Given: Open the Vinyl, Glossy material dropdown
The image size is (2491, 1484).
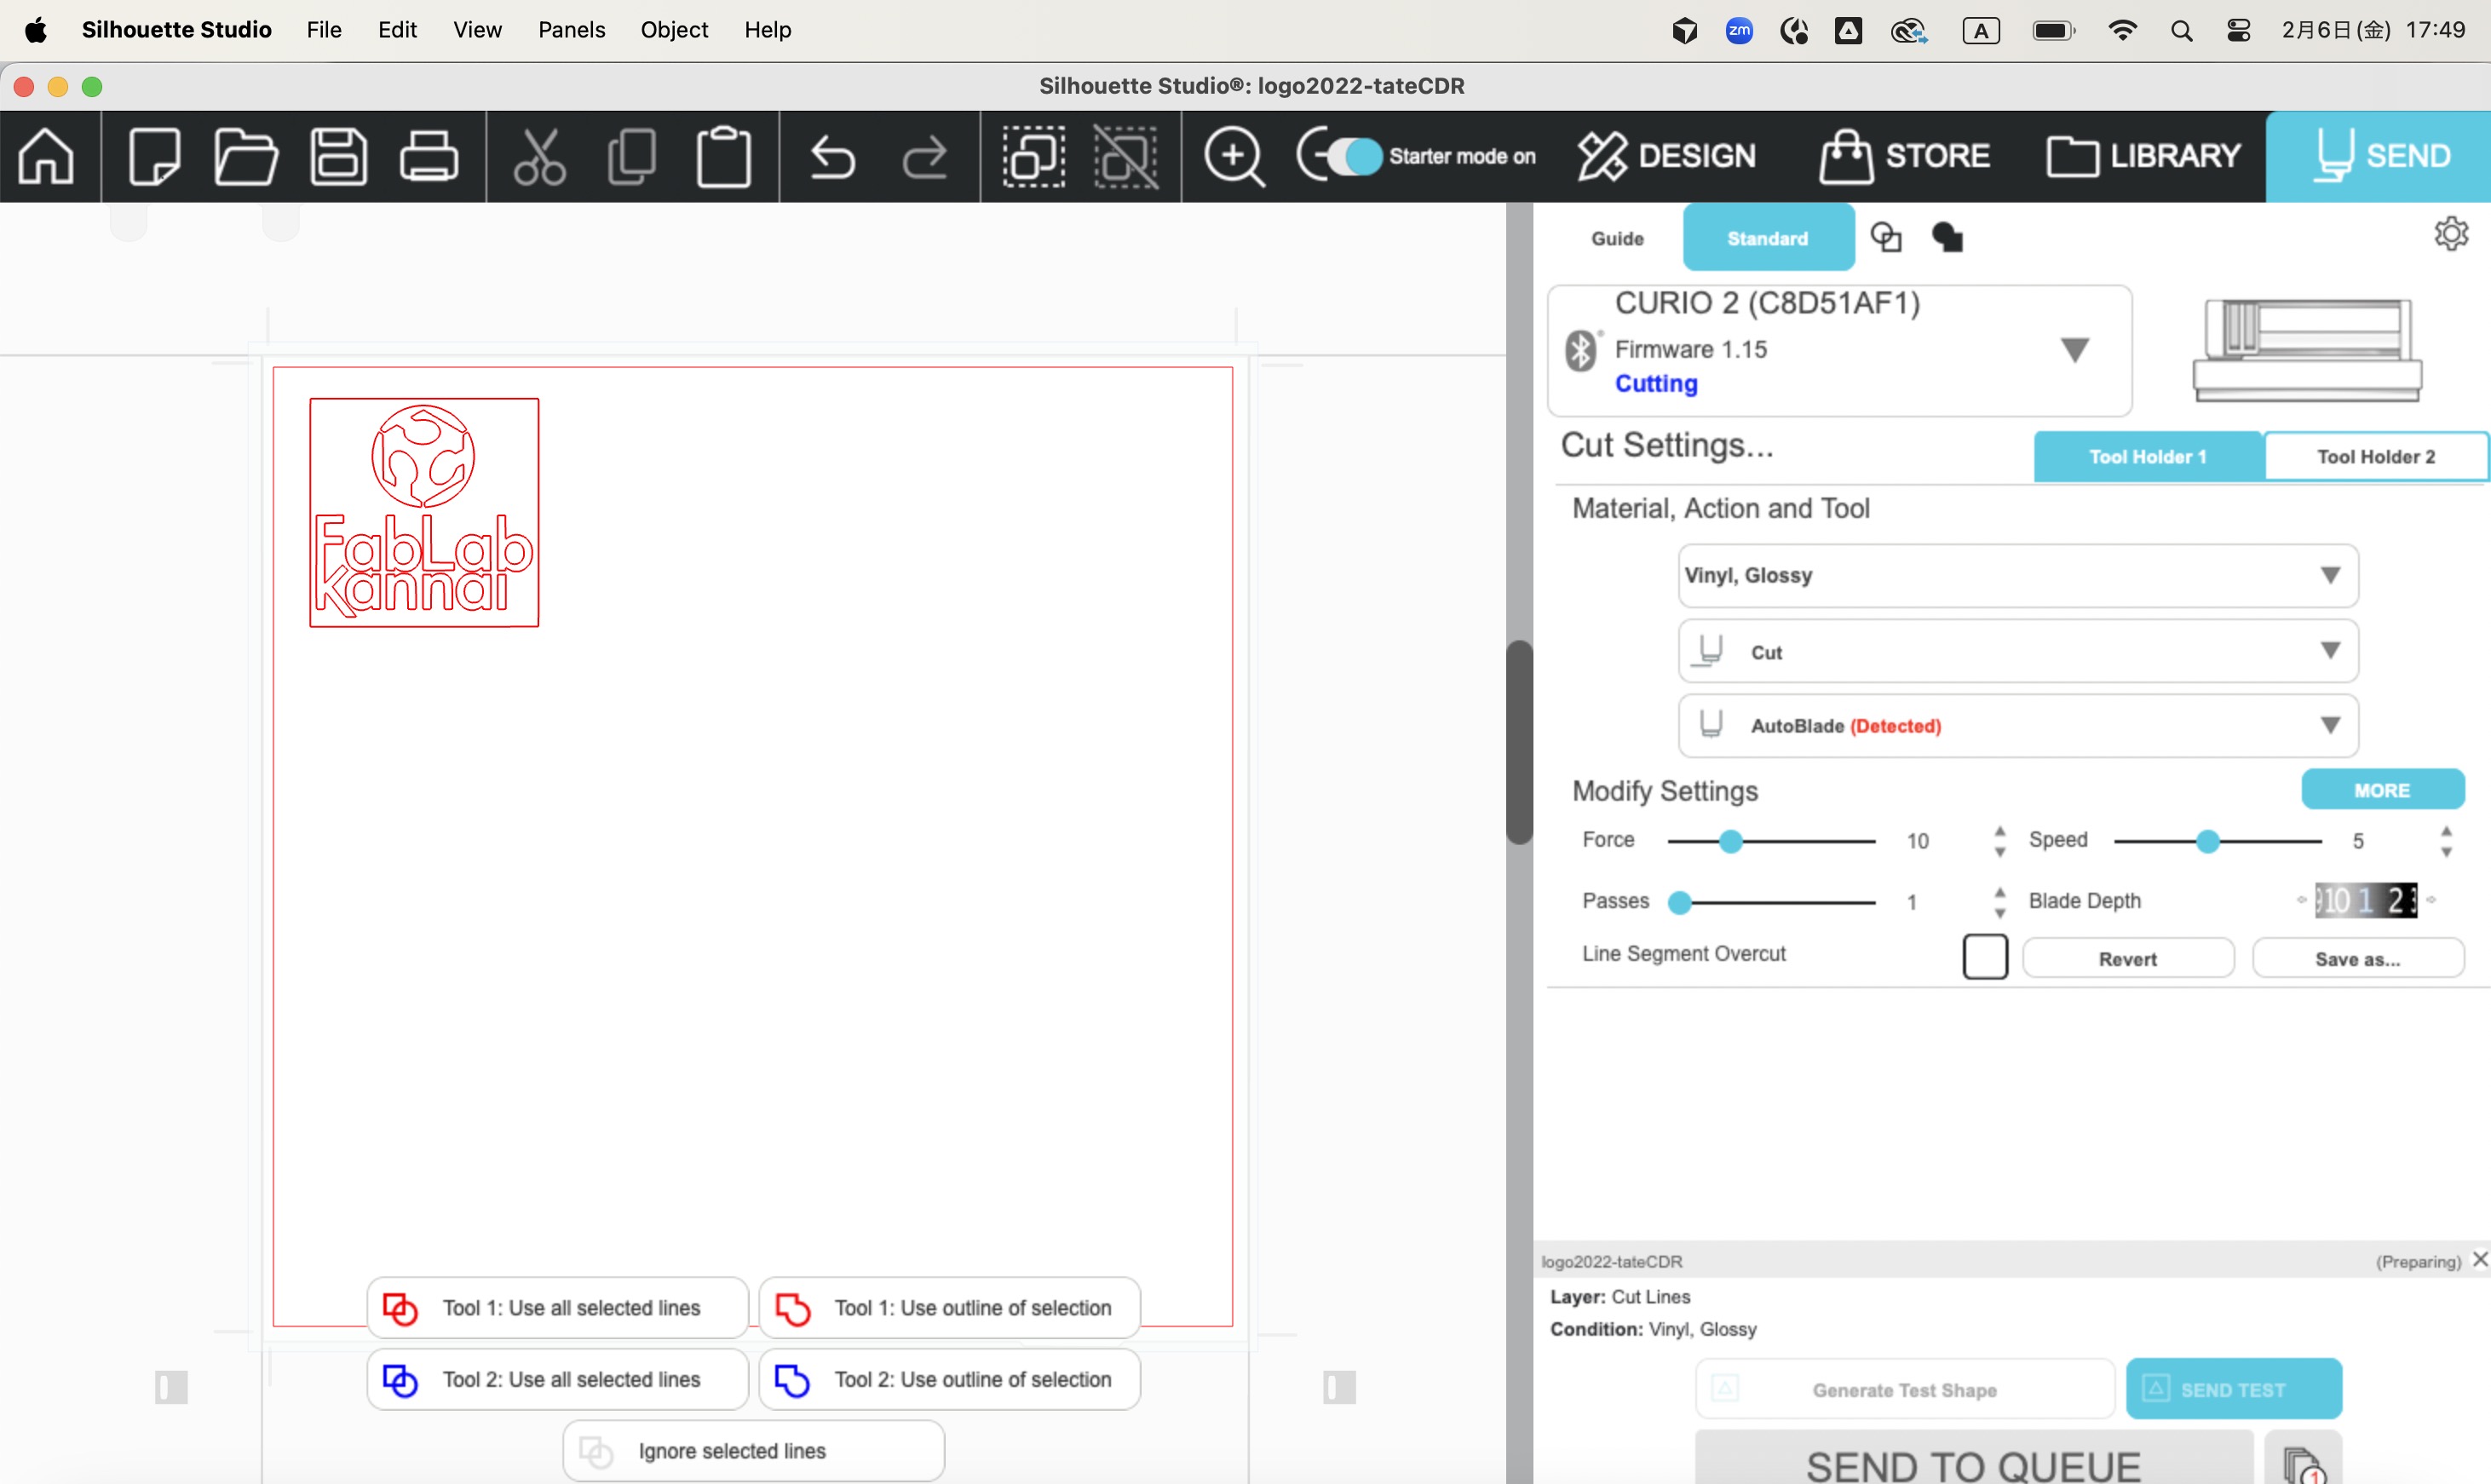Looking at the screenshot, I should 2017,575.
